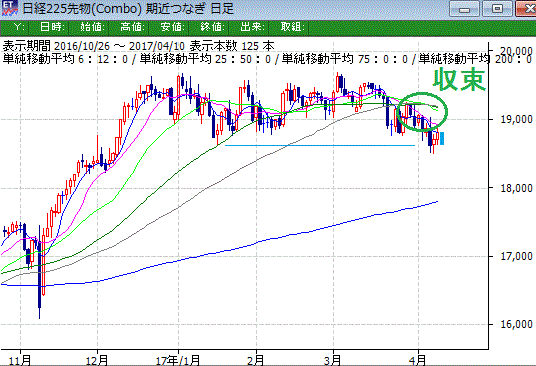Click the 単純移動平均 25 : 50 : 0 label
Screen dimensions: 536x366
pos(205,59)
